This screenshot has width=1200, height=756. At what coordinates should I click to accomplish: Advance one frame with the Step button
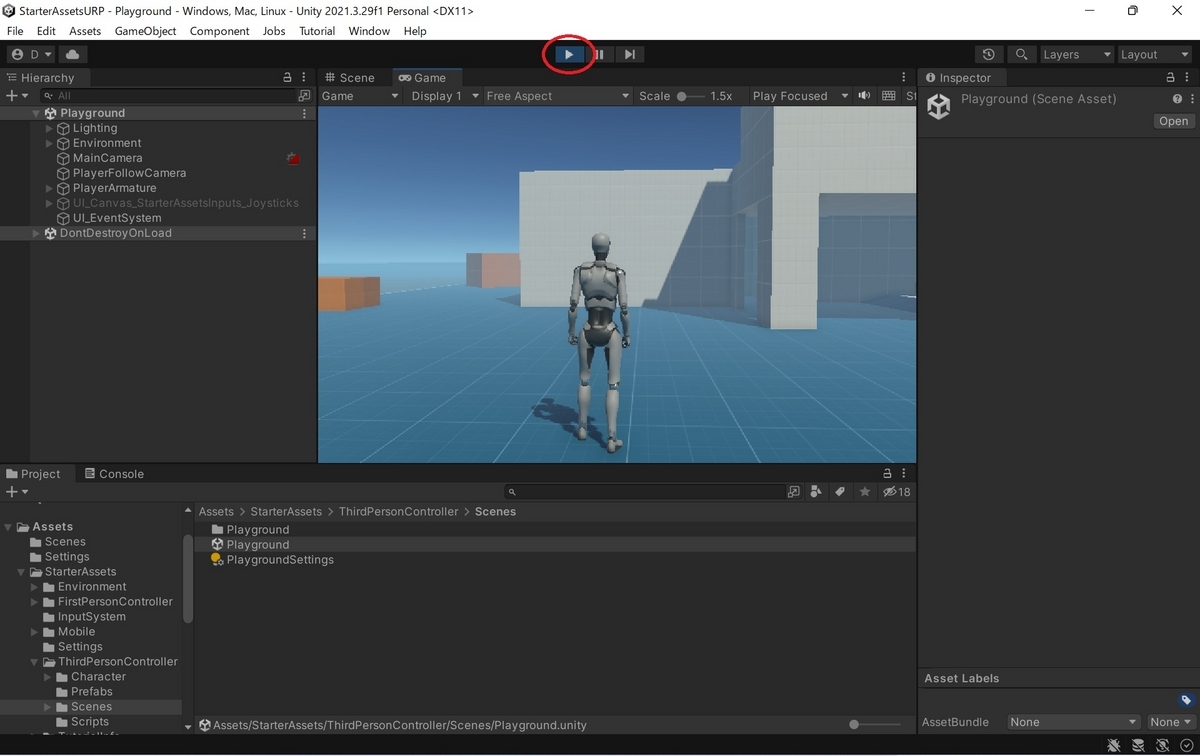coord(629,54)
